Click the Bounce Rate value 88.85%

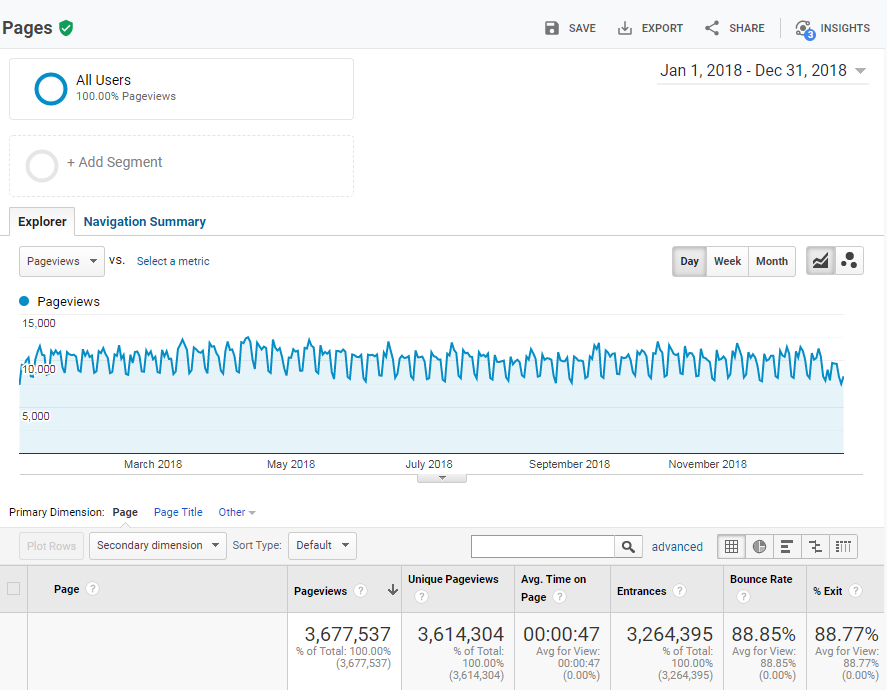[x=764, y=634]
